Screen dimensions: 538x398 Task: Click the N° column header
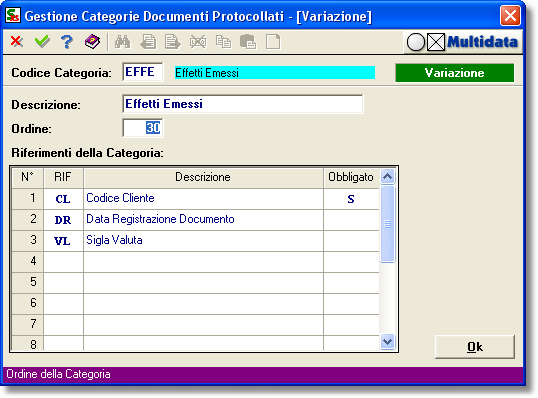coord(27,177)
